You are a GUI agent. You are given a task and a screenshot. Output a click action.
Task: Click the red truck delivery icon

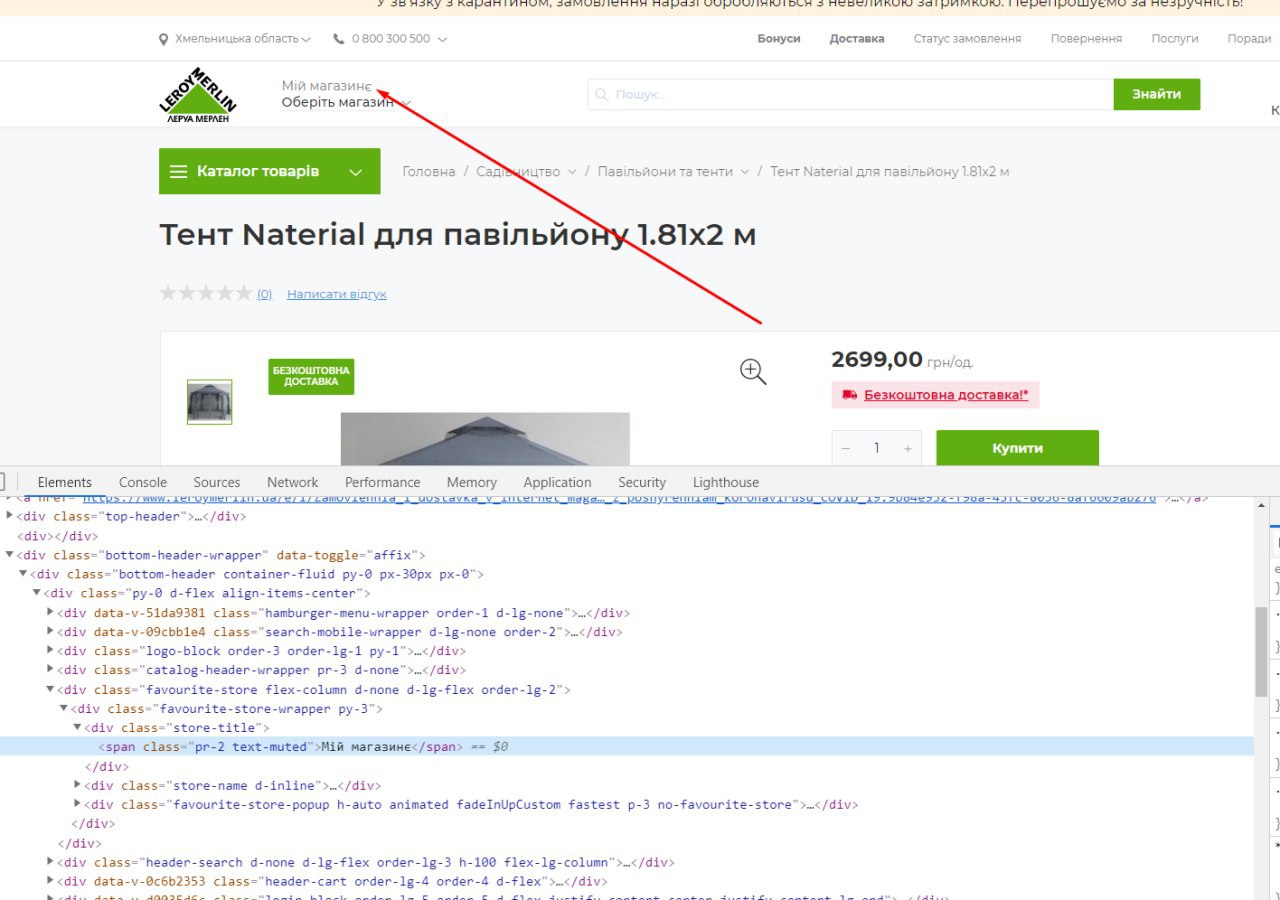pos(850,395)
